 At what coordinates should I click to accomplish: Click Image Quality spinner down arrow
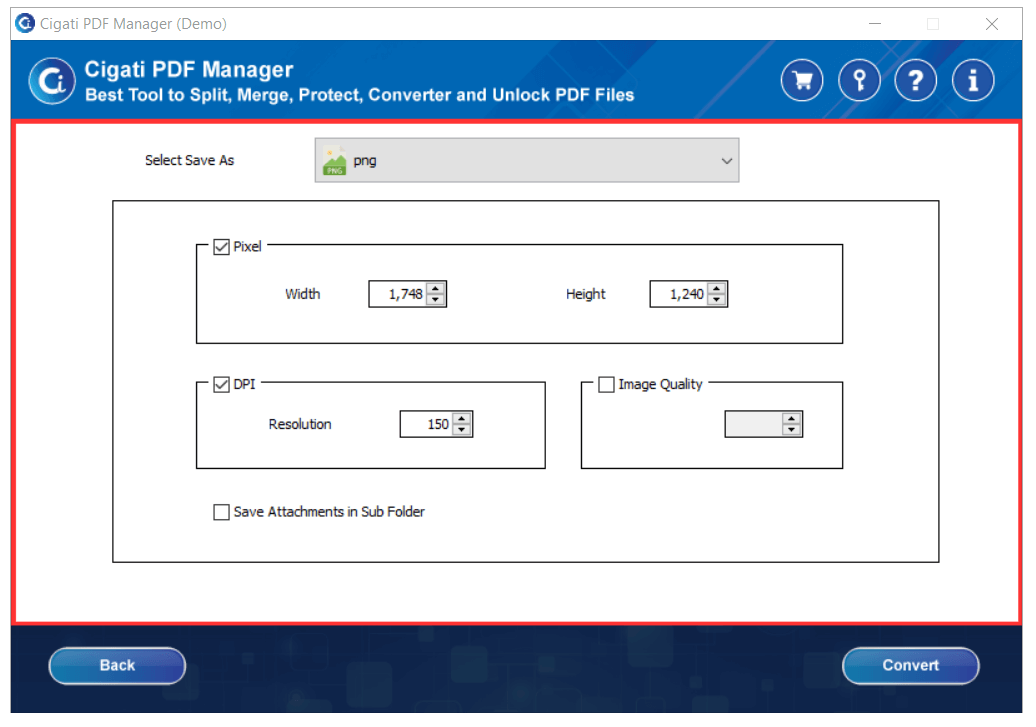(x=791, y=430)
